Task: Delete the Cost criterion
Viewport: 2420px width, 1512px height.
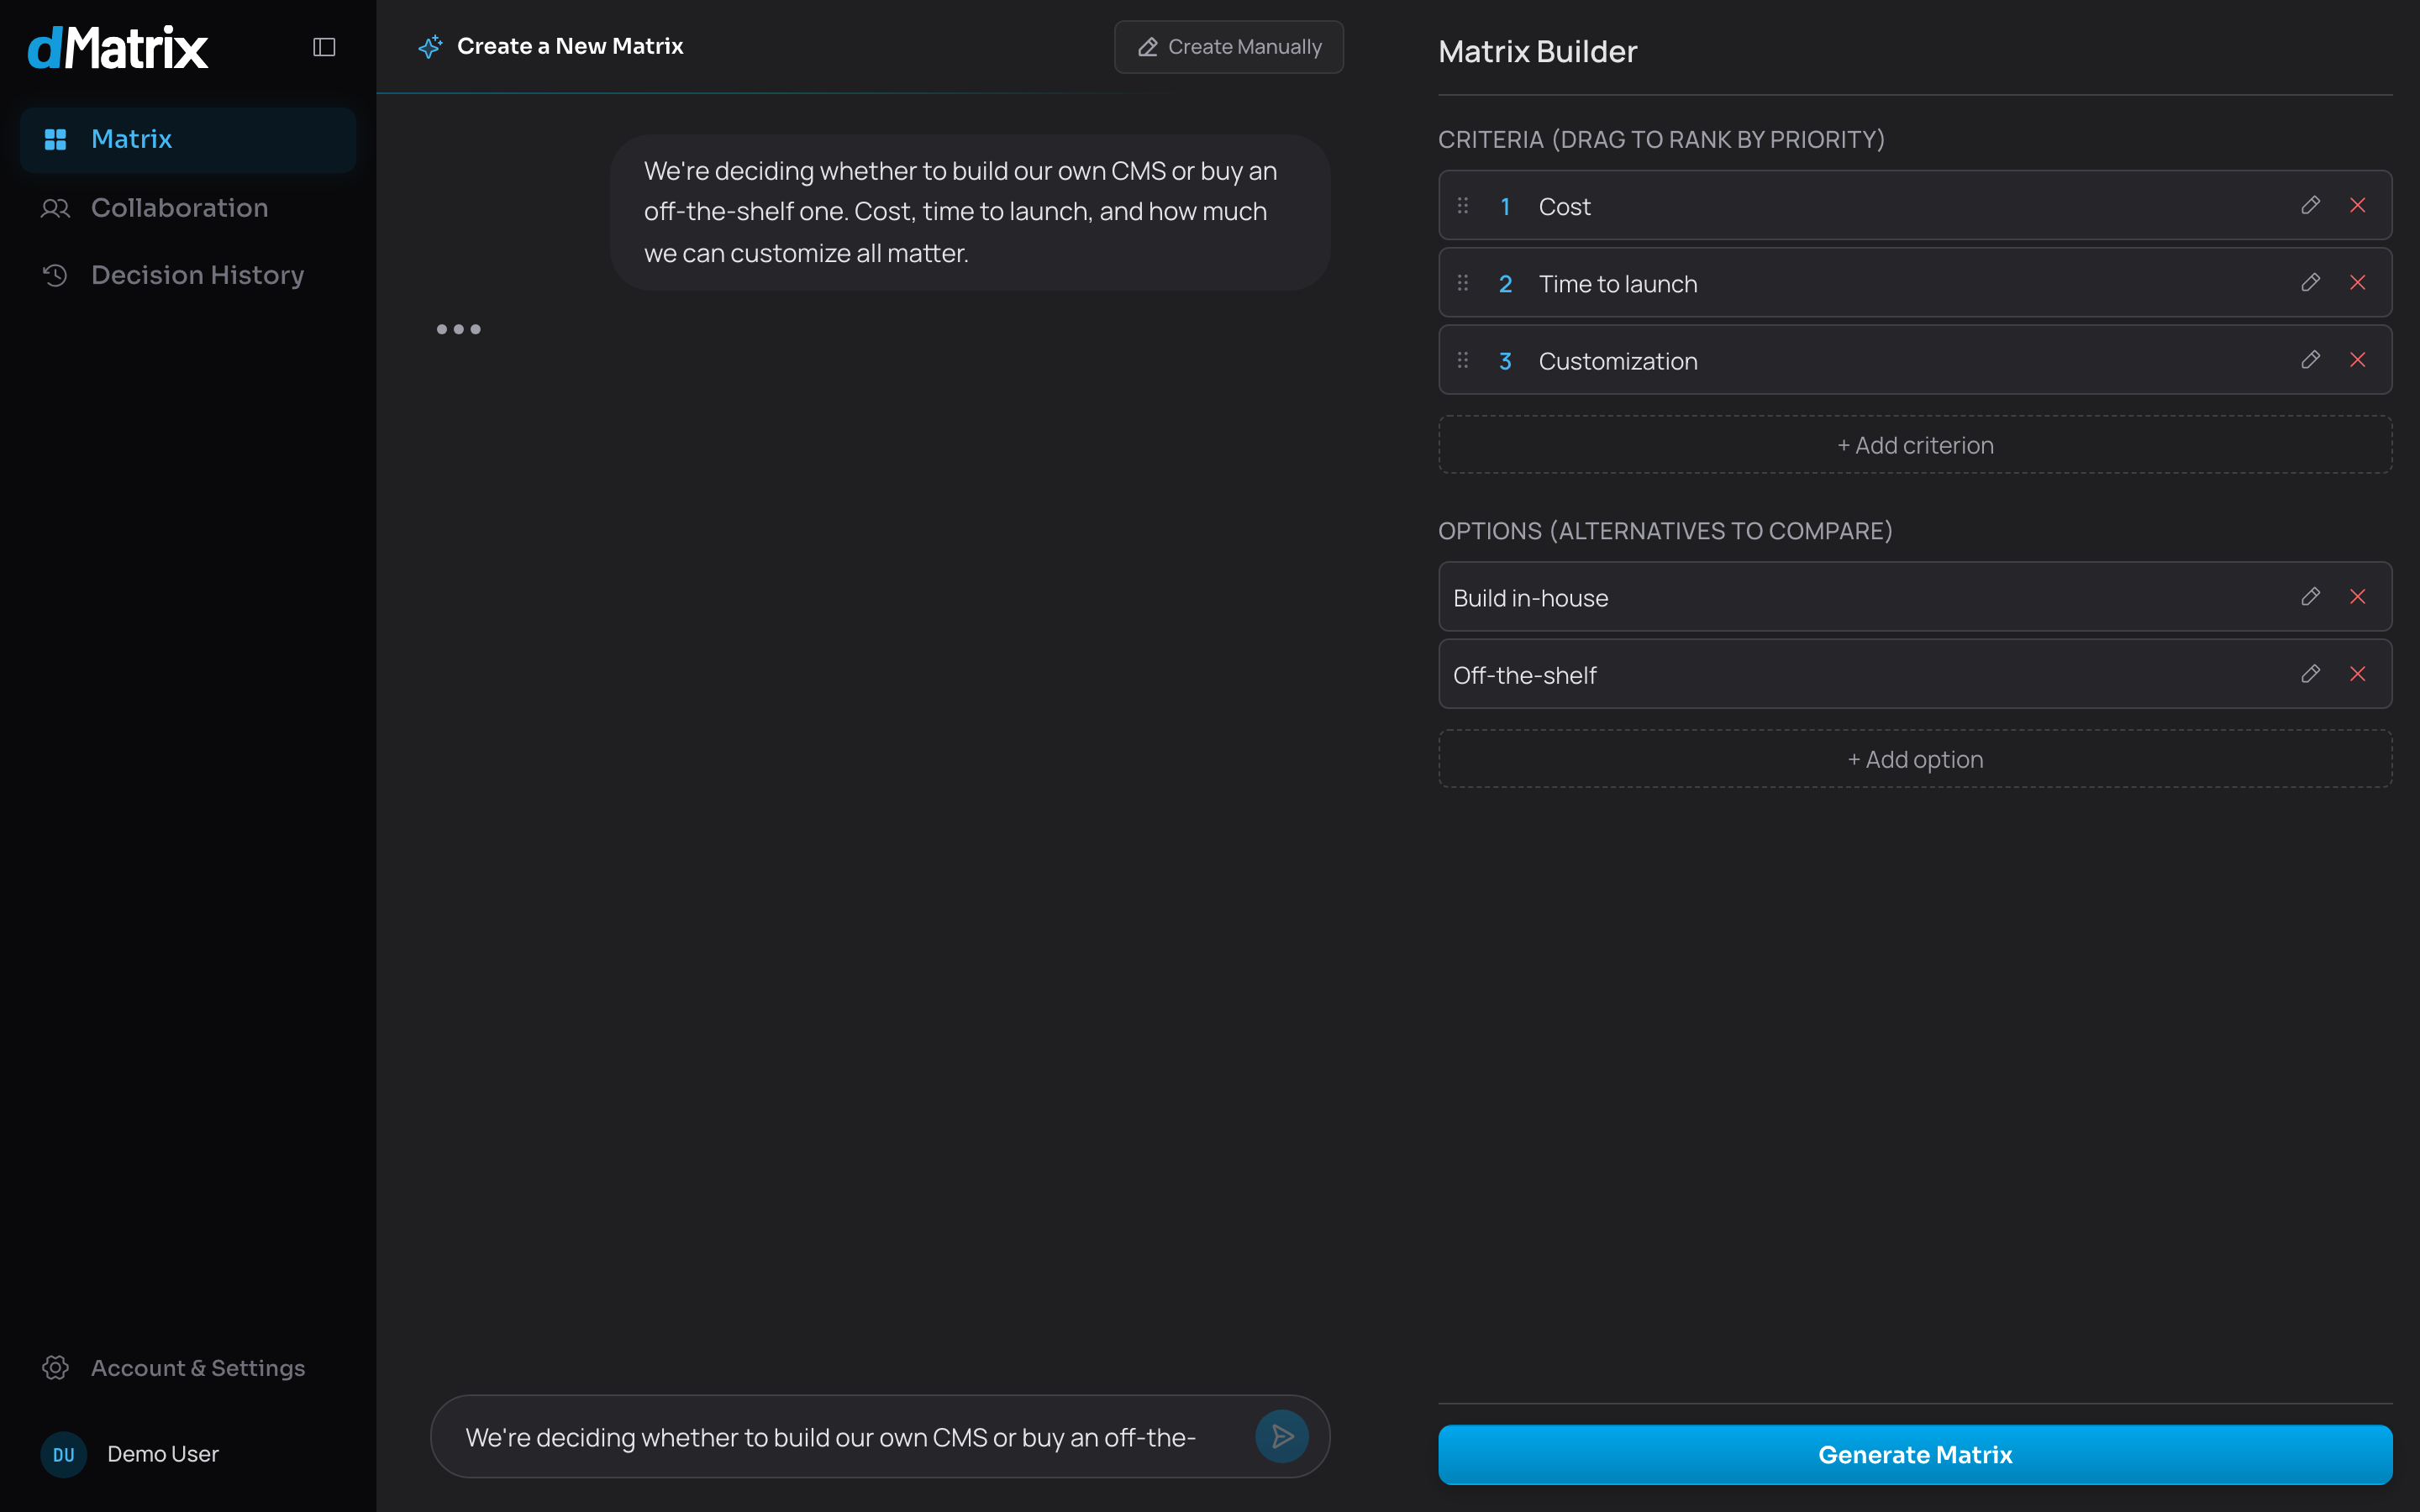Action: point(2357,205)
